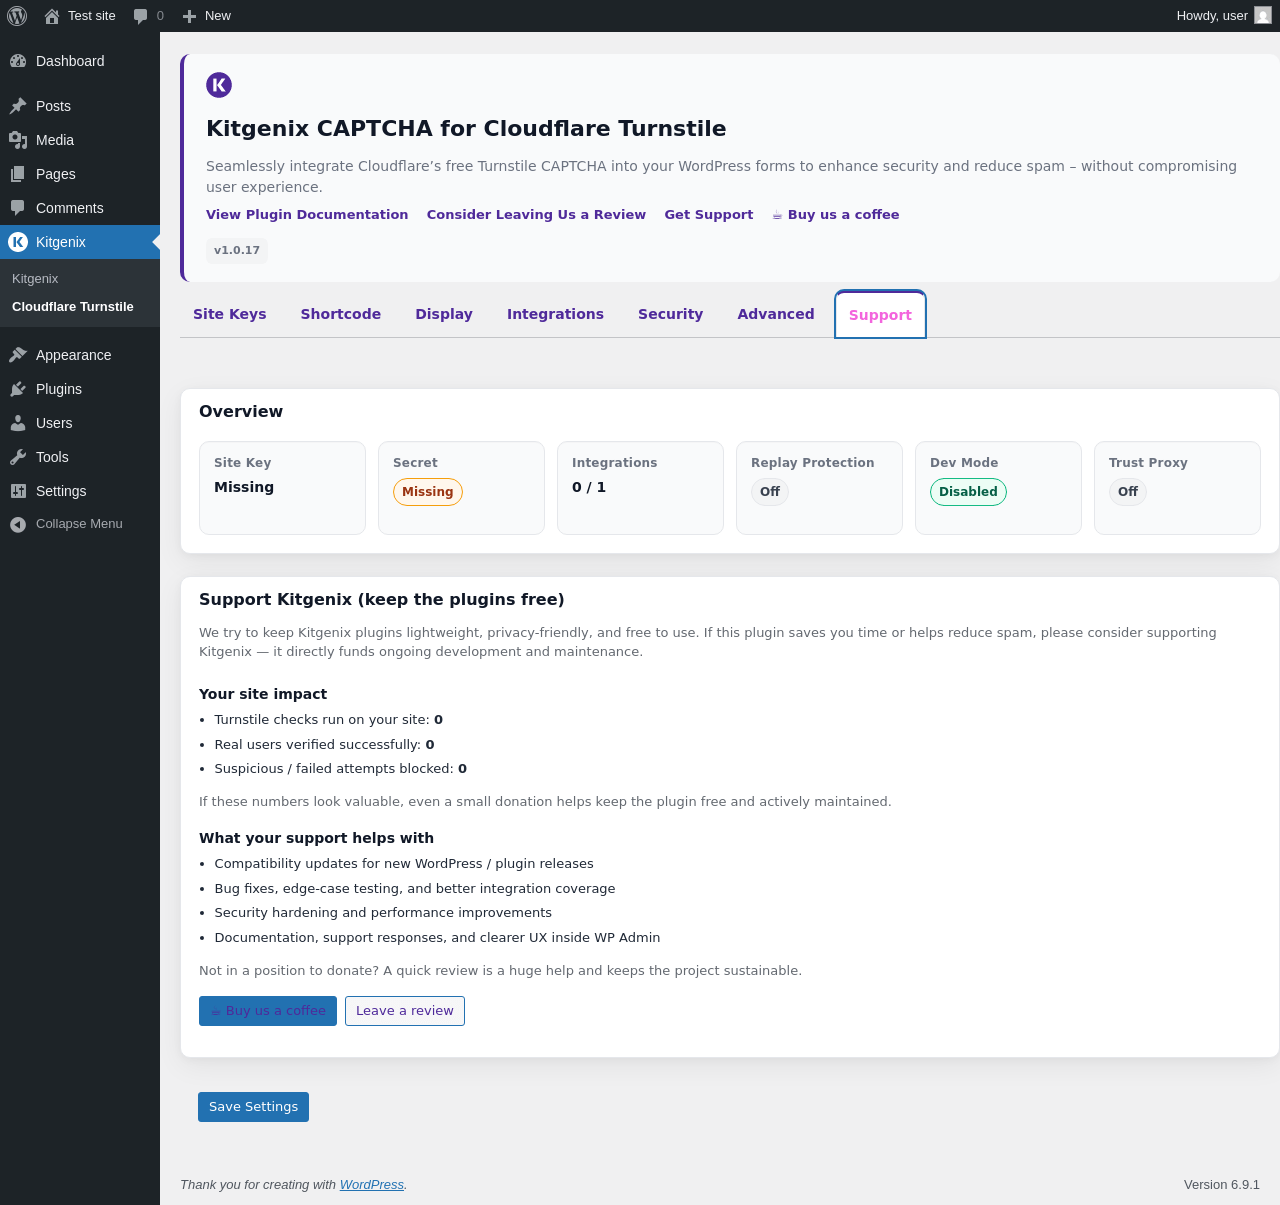Click the Missing value under Site Key

tap(244, 487)
